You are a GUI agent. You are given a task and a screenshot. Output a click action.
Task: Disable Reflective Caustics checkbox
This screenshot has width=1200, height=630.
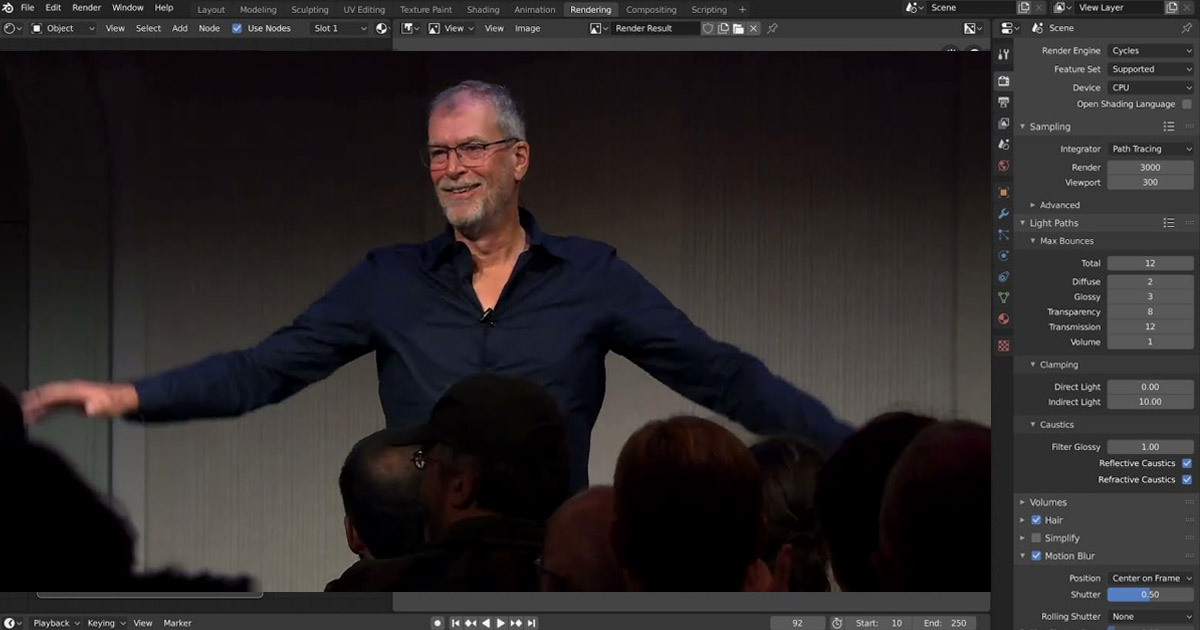coord(1187,463)
